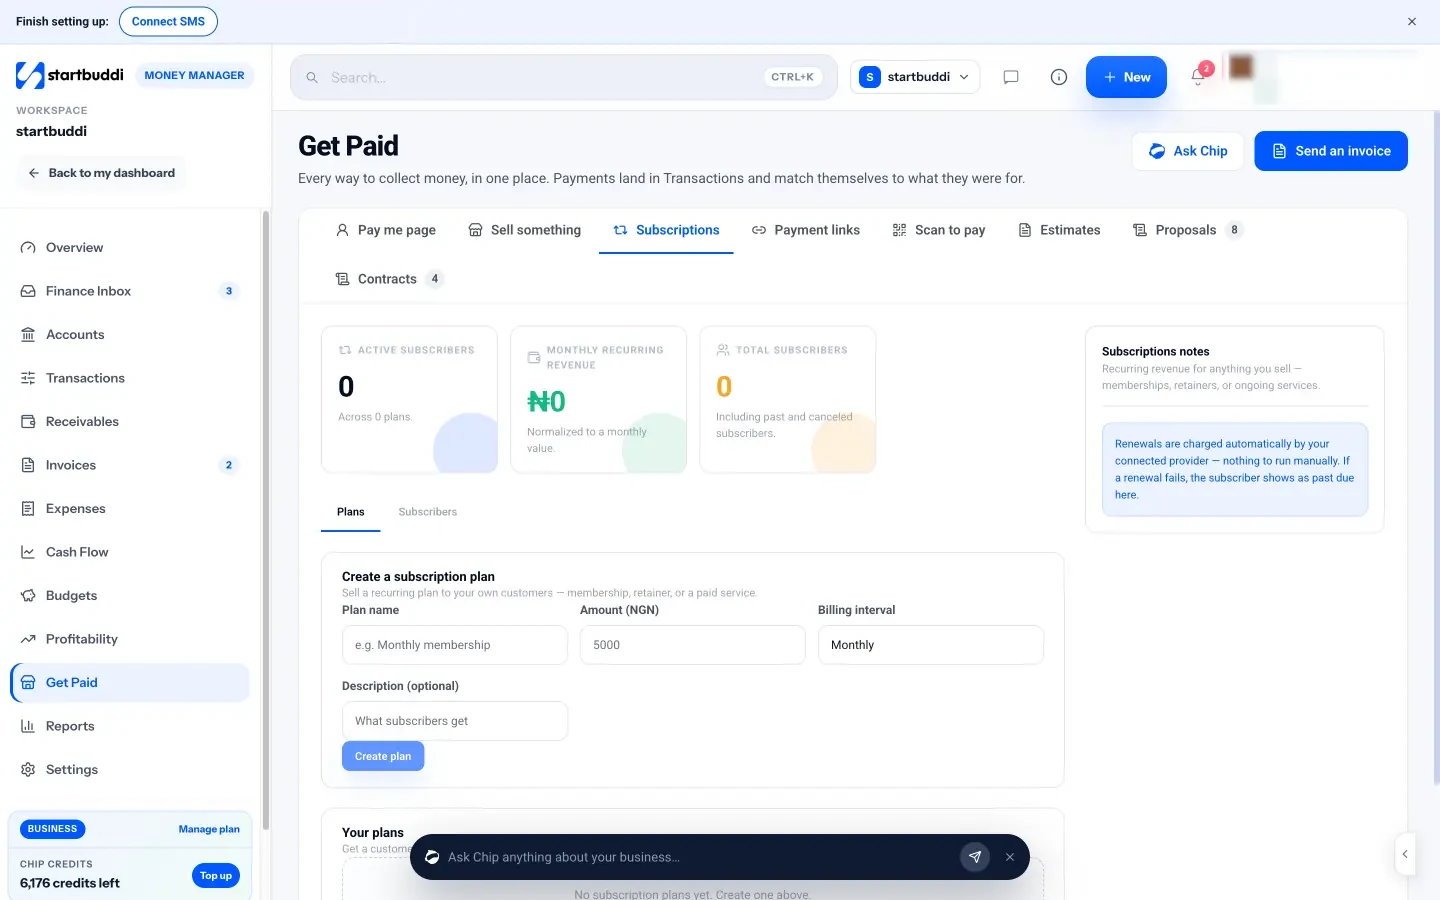1440x900 pixels.
Task: Click the Amount (NGN) field
Action: click(693, 645)
